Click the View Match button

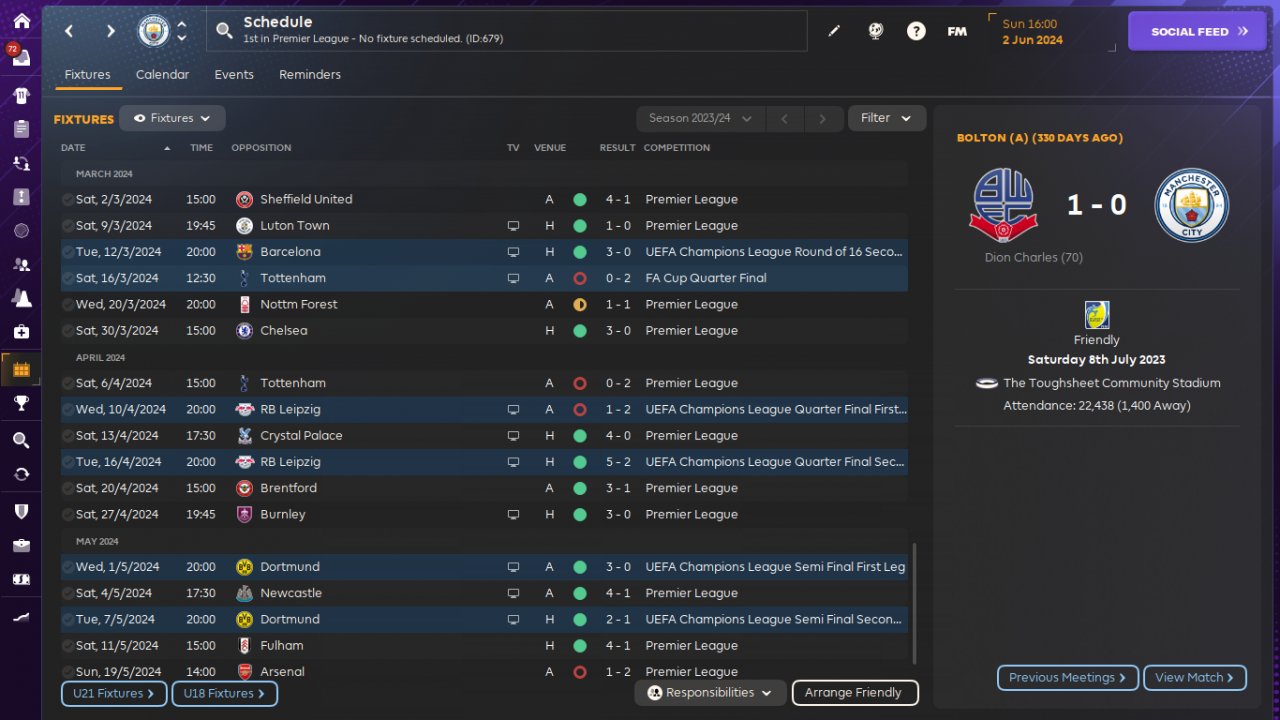(1194, 678)
